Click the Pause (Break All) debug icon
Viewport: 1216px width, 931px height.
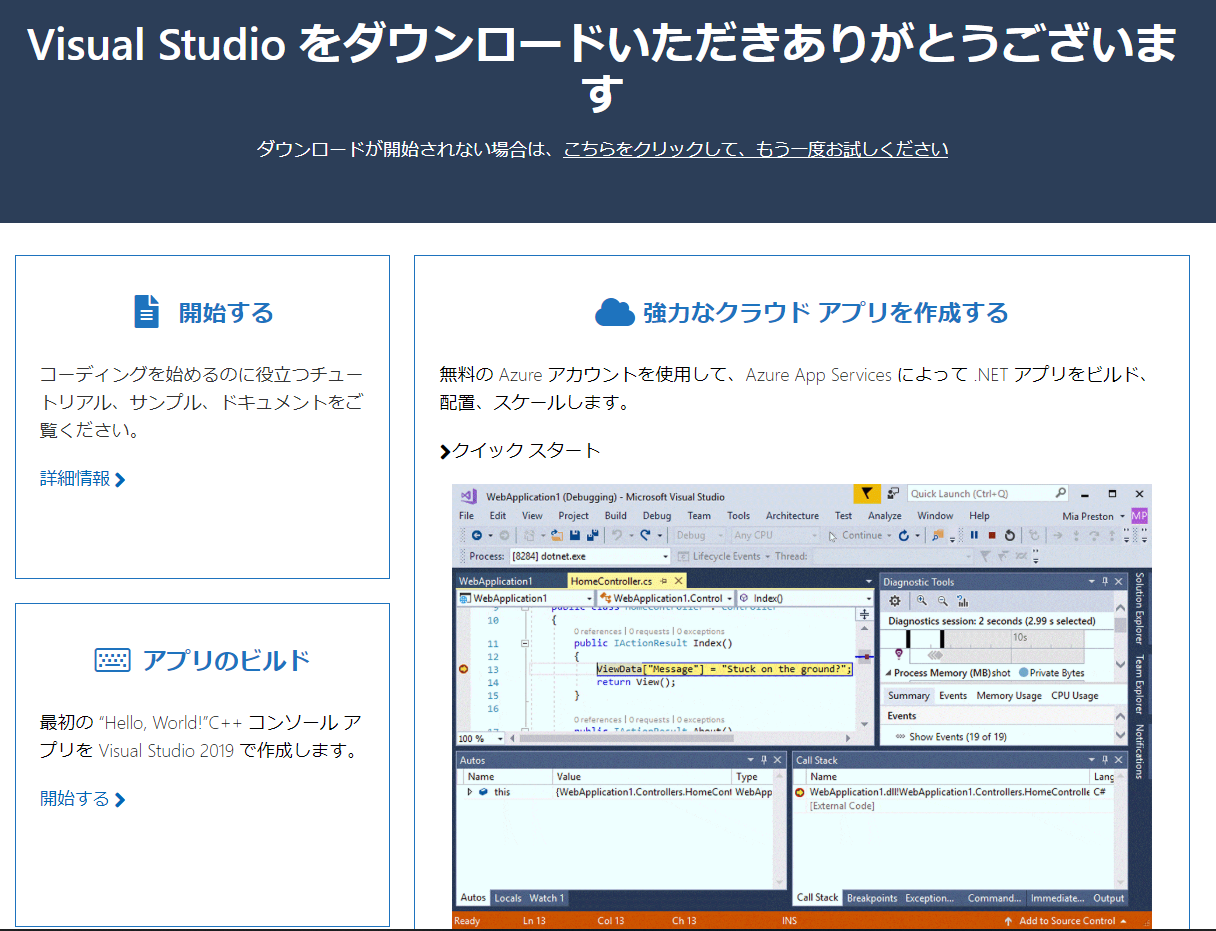pos(974,535)
